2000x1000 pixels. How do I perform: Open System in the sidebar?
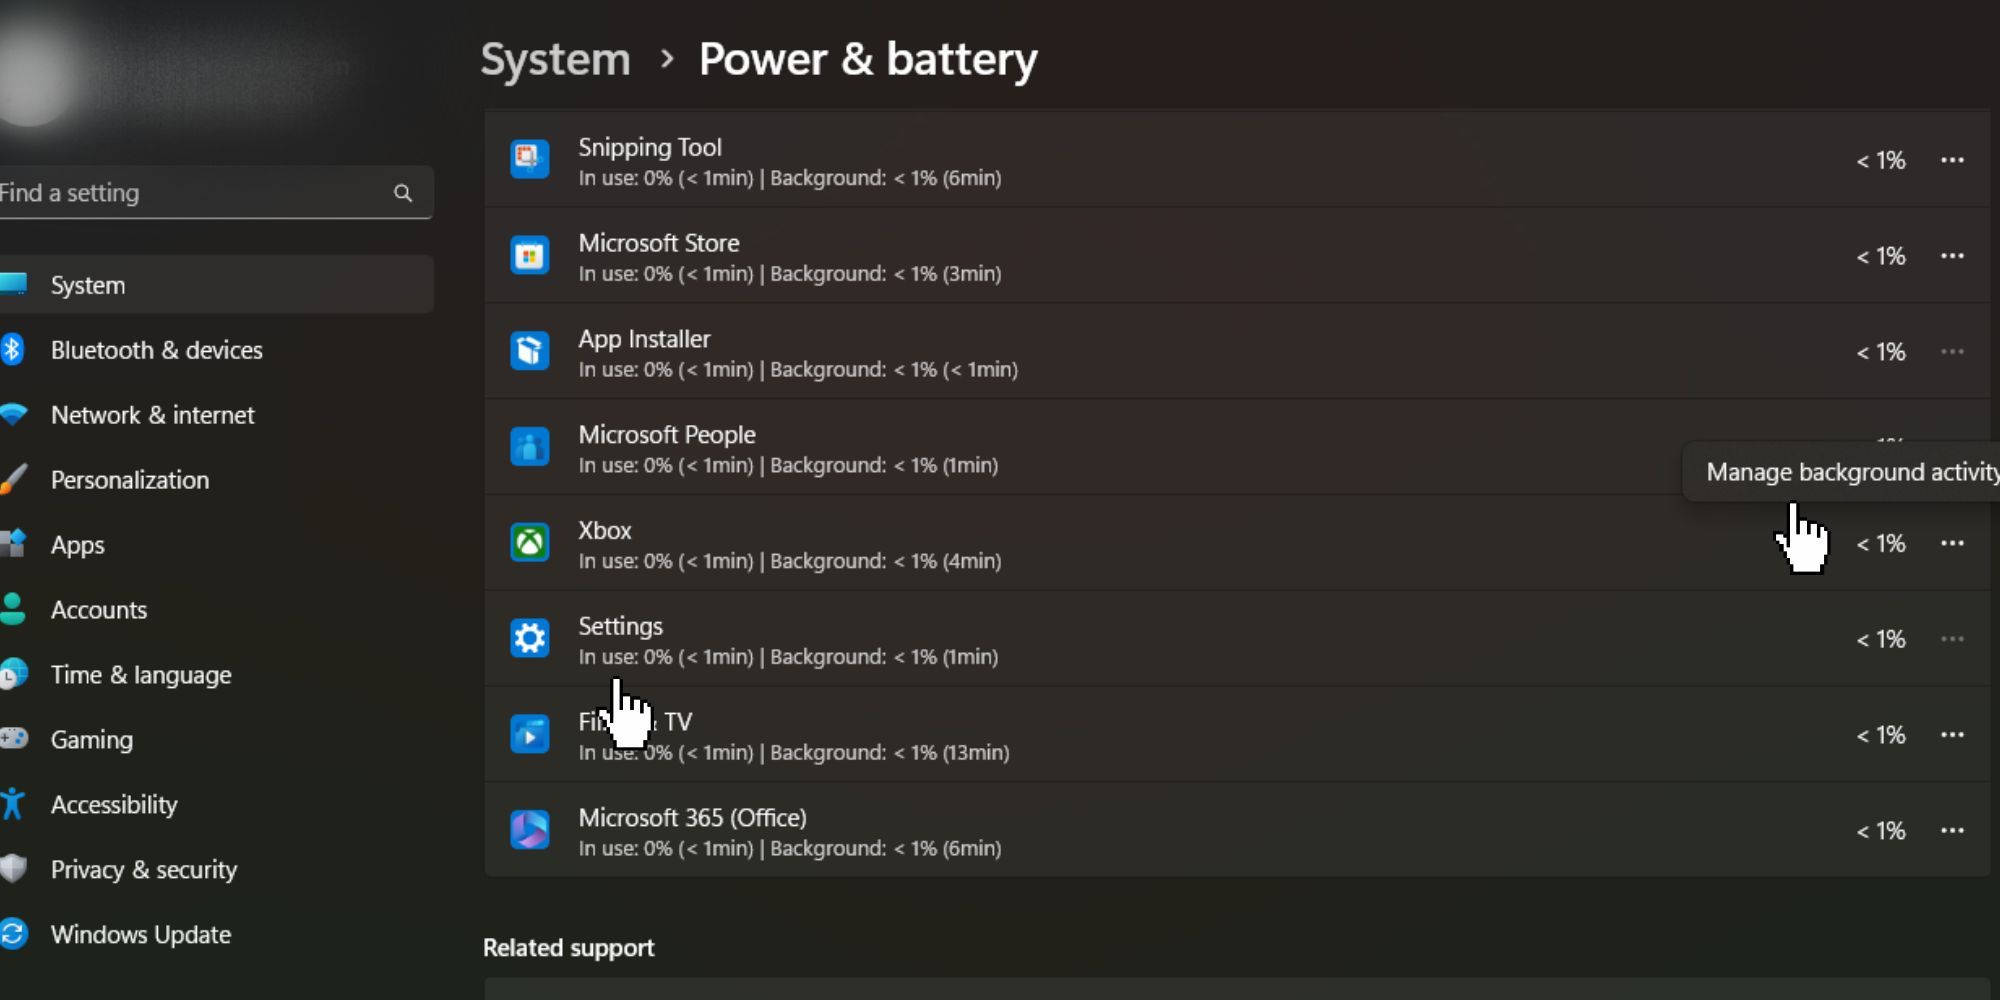pos(216,285)
